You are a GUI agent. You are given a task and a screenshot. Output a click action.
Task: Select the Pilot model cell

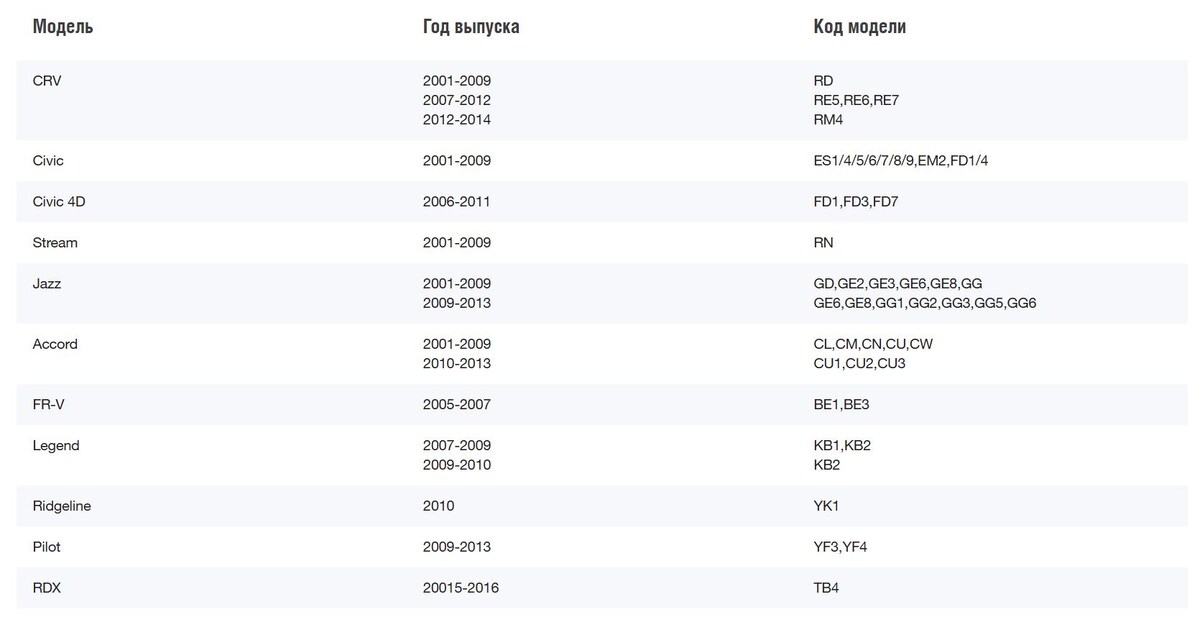[x=47, y=547]
